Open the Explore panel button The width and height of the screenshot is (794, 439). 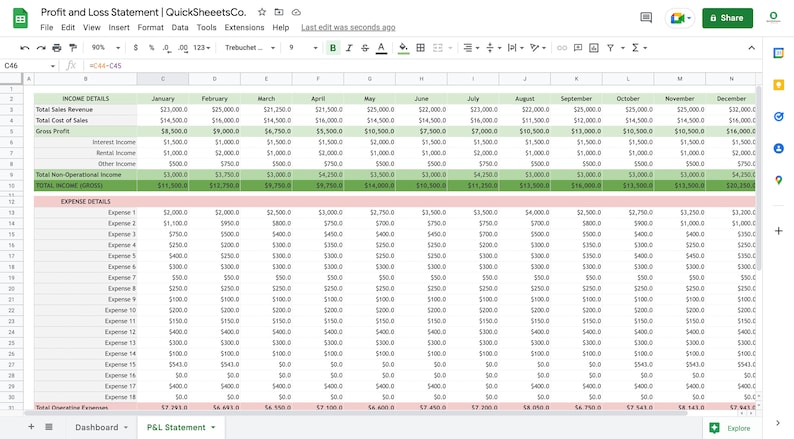click(x=730, y=428)
